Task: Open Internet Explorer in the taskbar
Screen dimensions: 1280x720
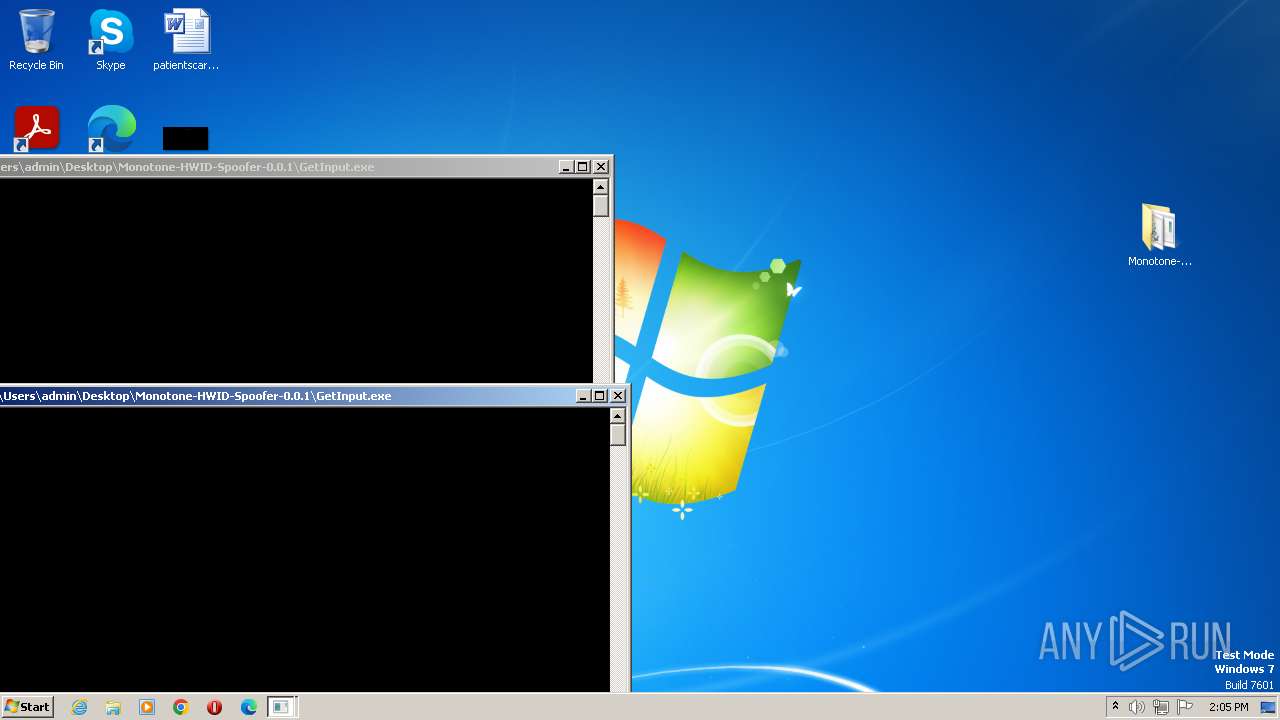Action: [79, 707]
